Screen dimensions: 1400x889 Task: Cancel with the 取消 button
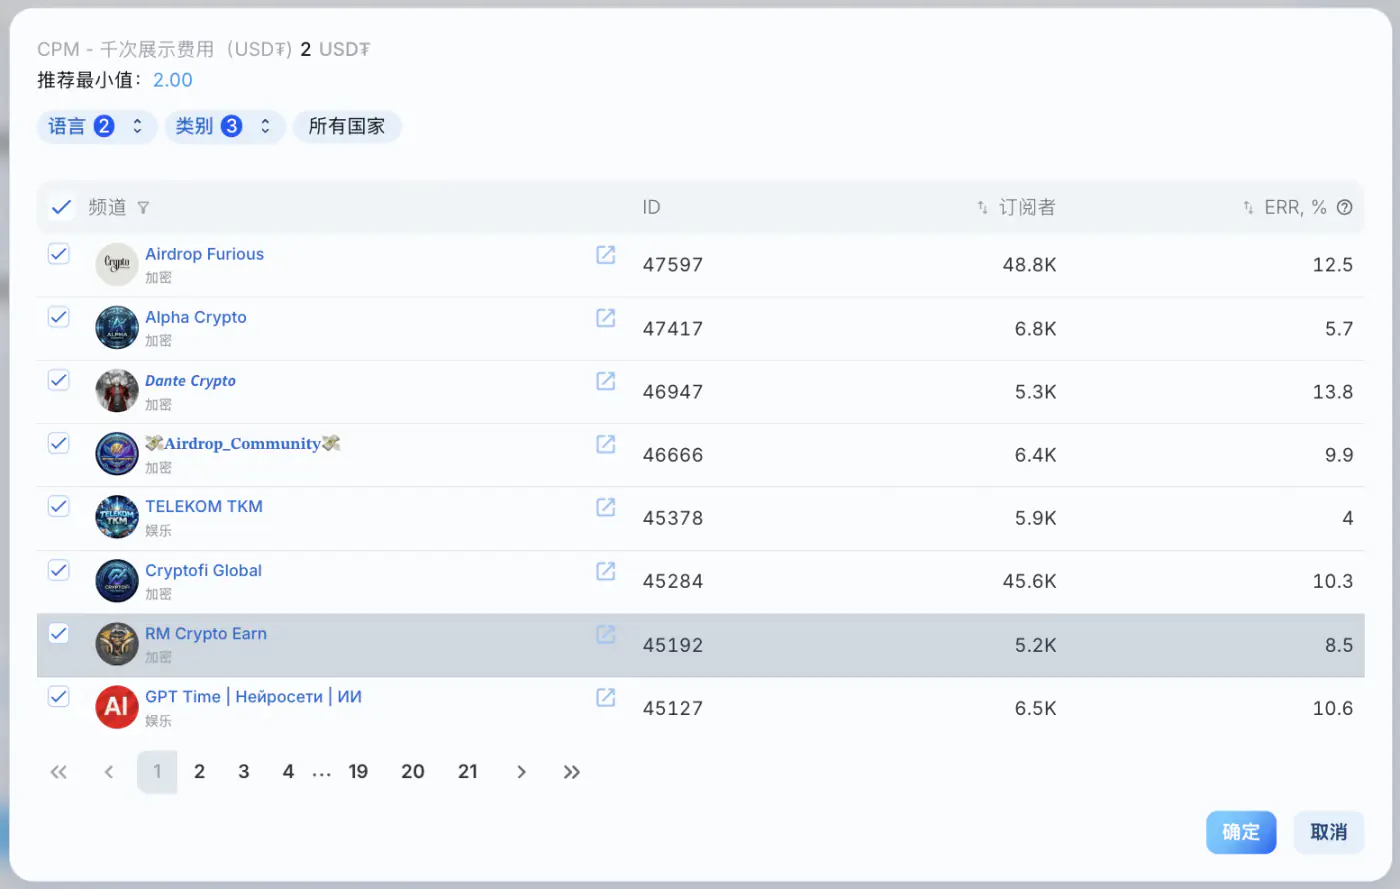[x=1329, y=832]
